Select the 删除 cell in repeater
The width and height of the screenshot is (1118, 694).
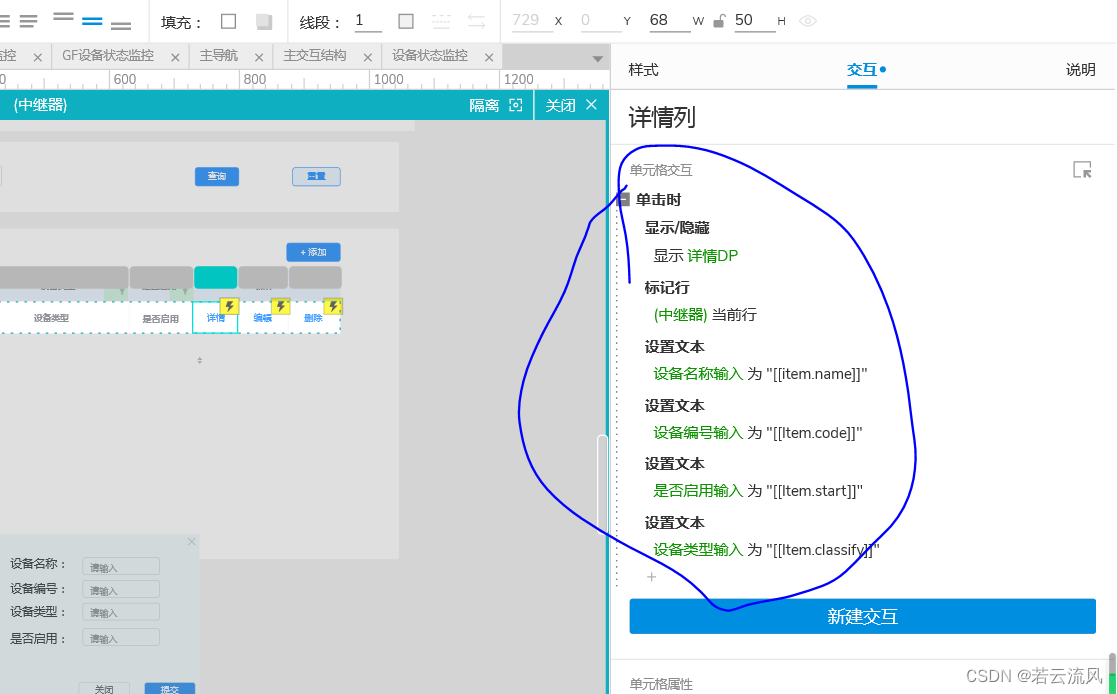[x=314, y=317]
